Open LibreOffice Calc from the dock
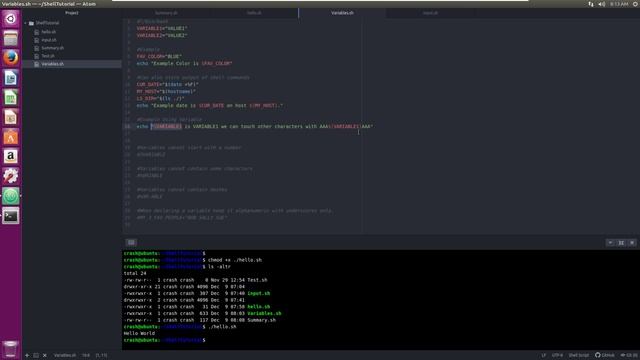The image size is (640, 360). point(11,98)
